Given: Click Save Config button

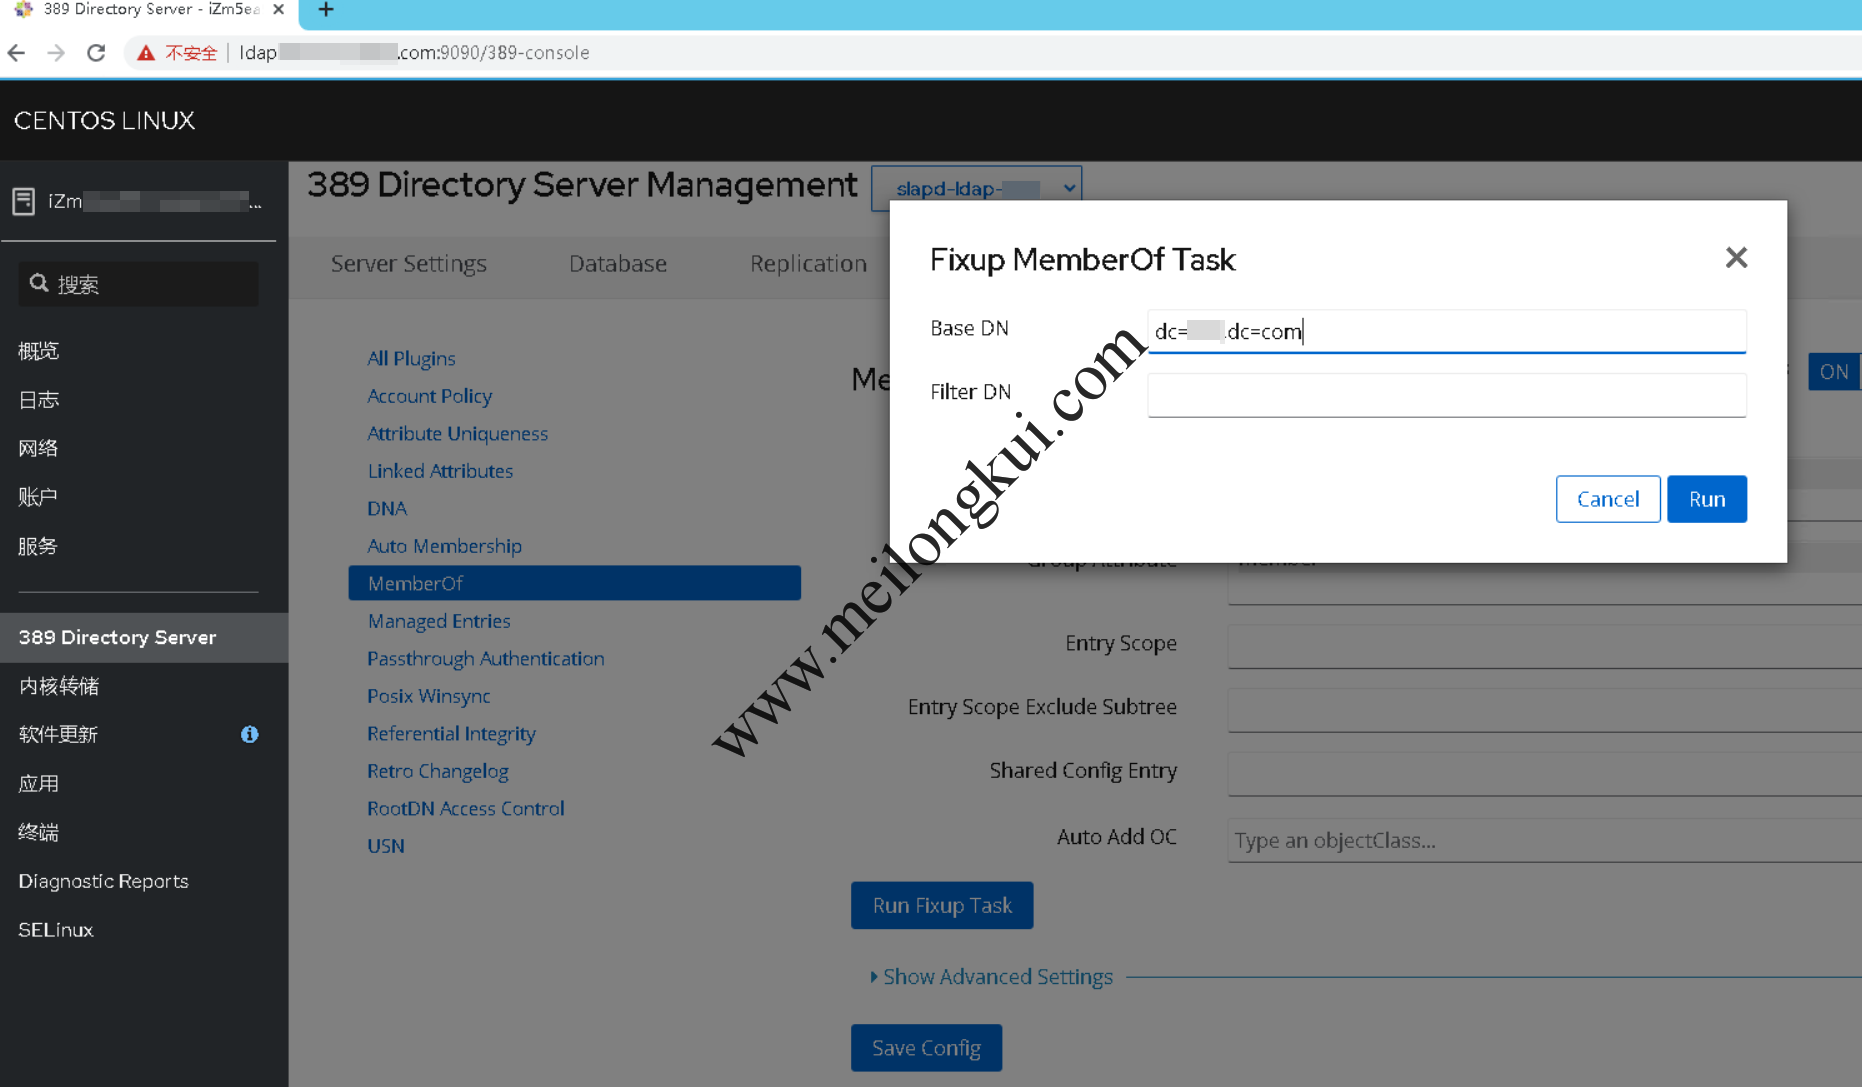Looking at the screenshot, I should [x=926, y=1048].
